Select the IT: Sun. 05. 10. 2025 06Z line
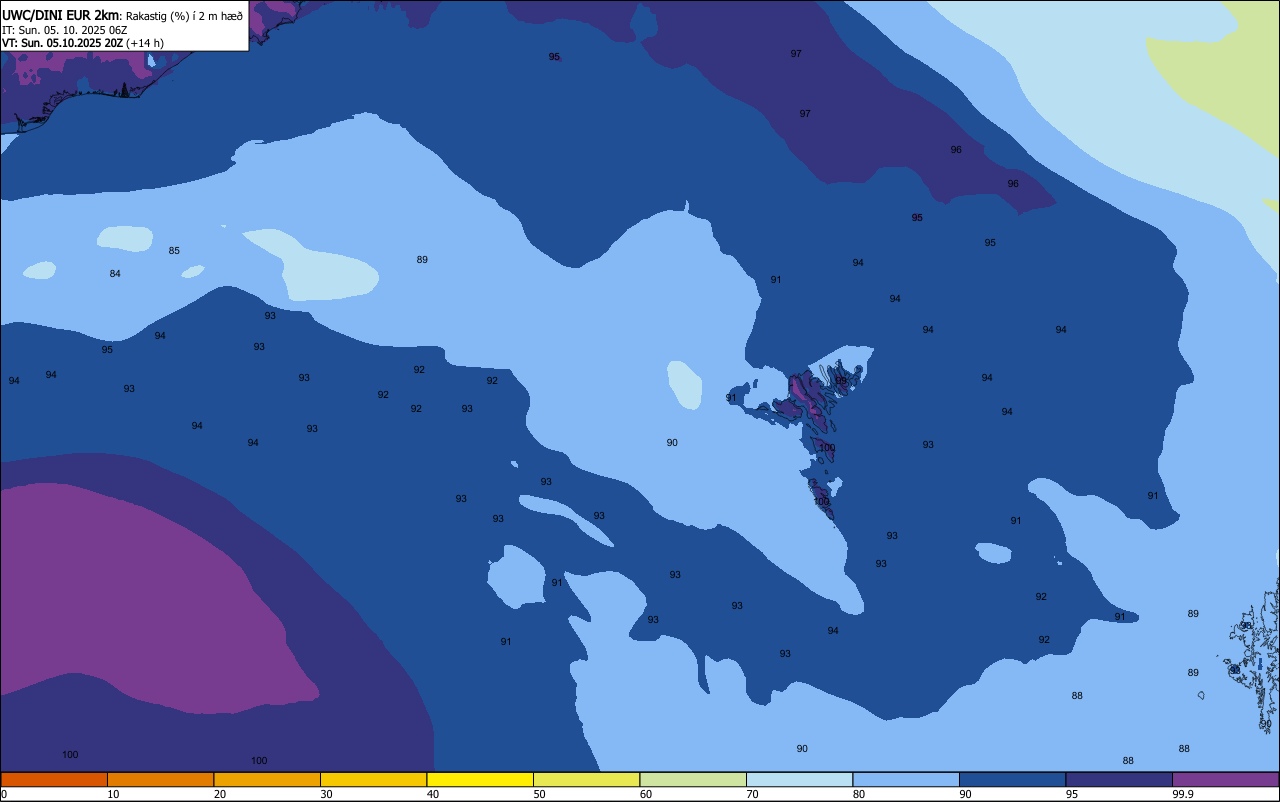The height and width of the screenshot is (802, 1280). click(x=65, y=30)
